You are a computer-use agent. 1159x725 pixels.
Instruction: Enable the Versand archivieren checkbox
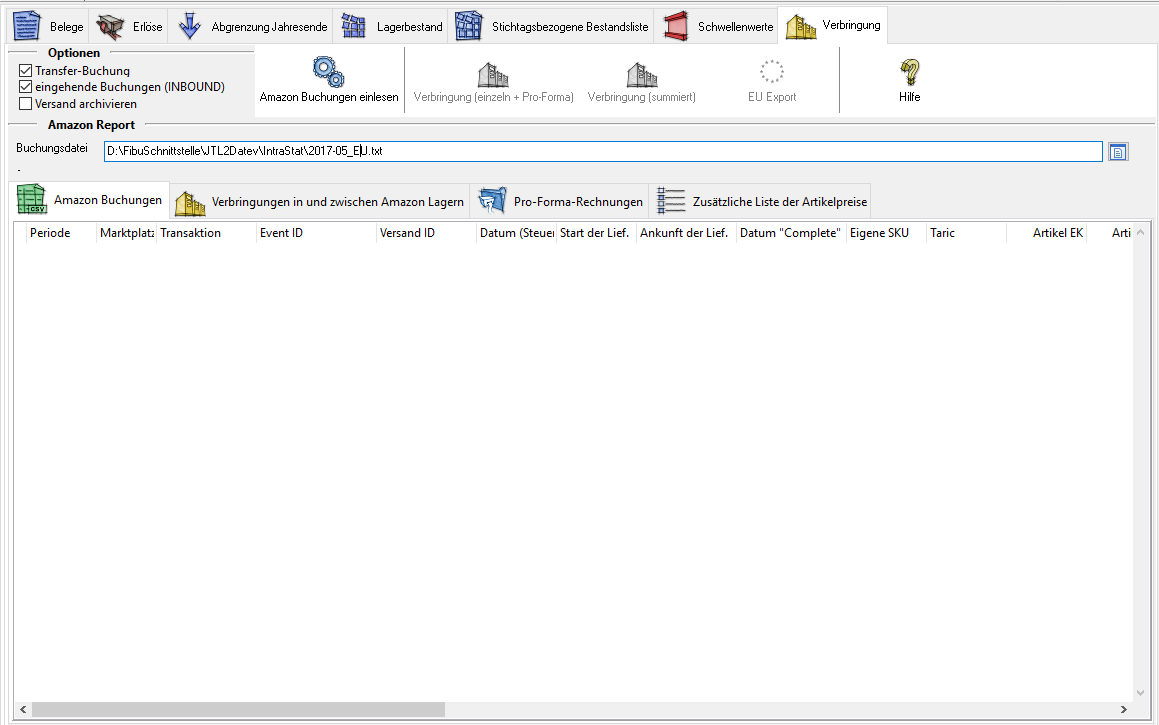tap(26, 103)
